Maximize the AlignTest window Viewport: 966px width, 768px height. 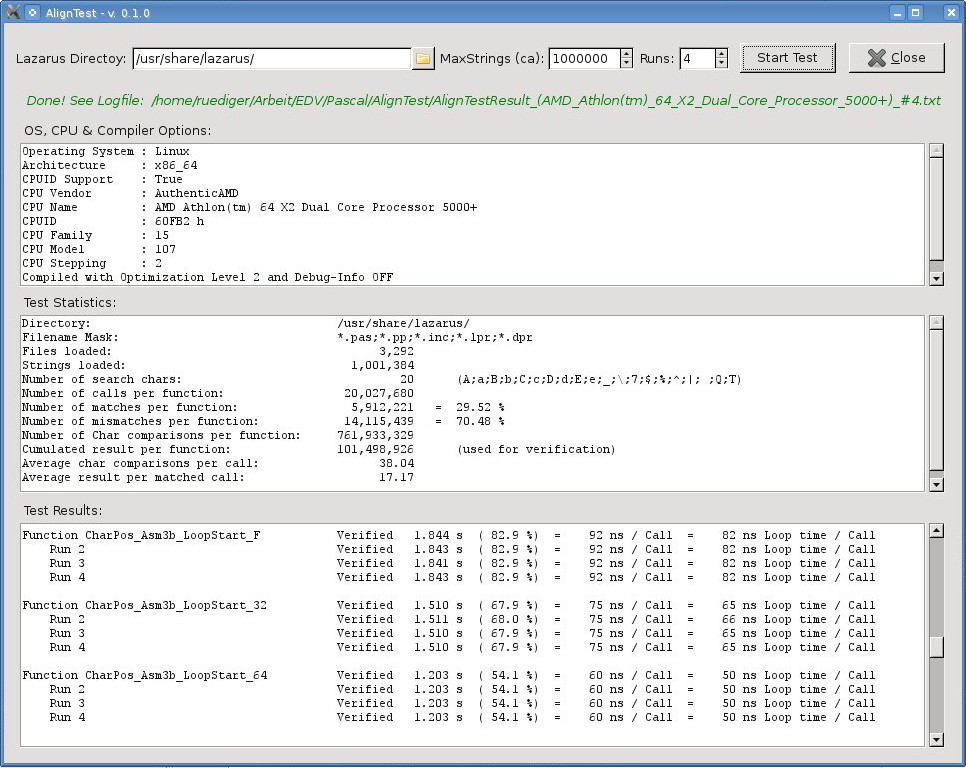click(916, 13)
